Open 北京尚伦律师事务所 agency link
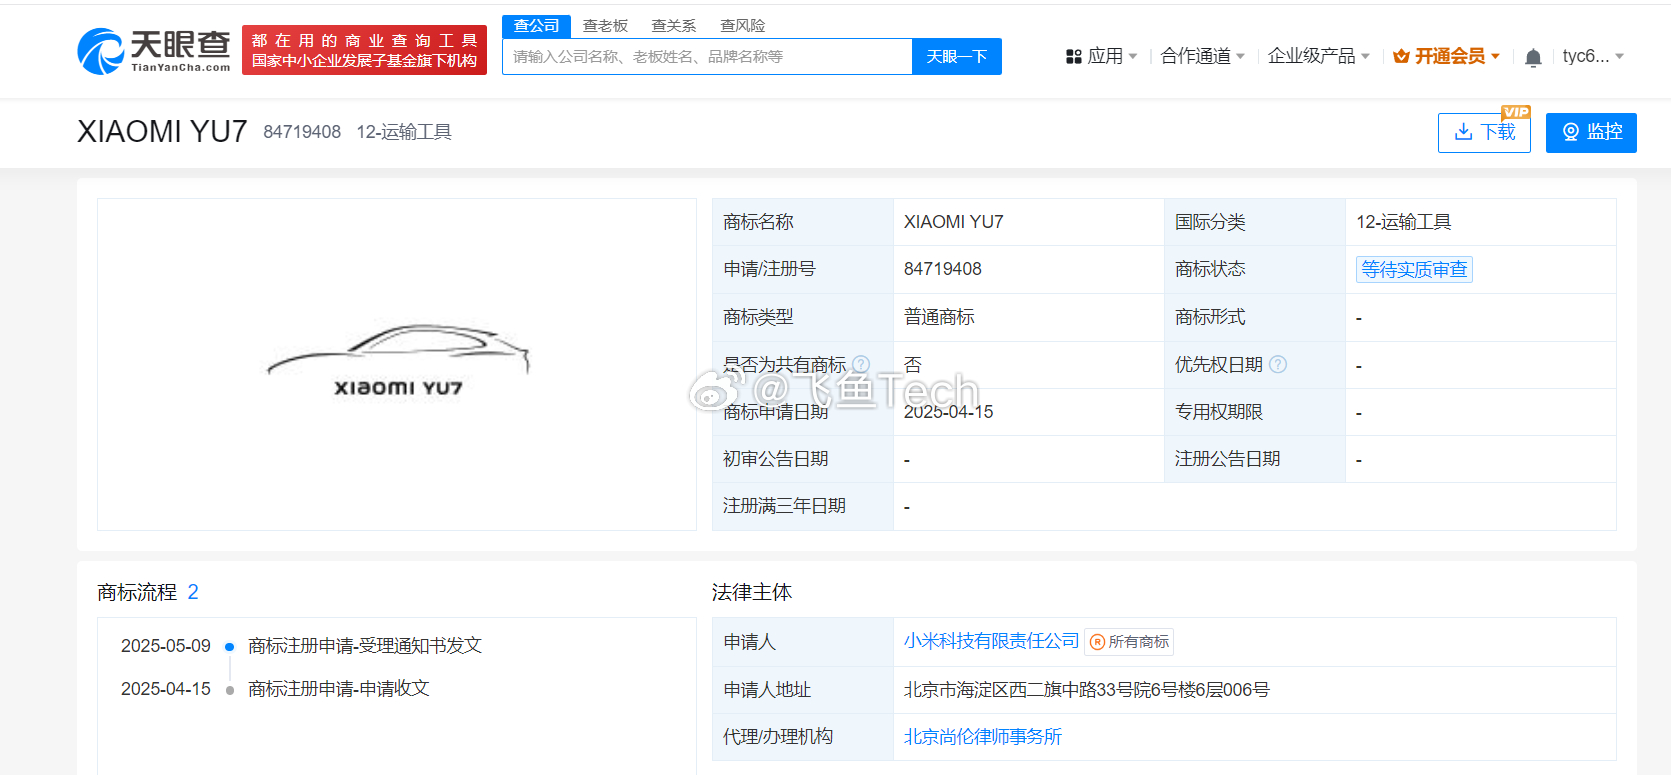This screenshot has height=775, width=1671. point(983,737)
